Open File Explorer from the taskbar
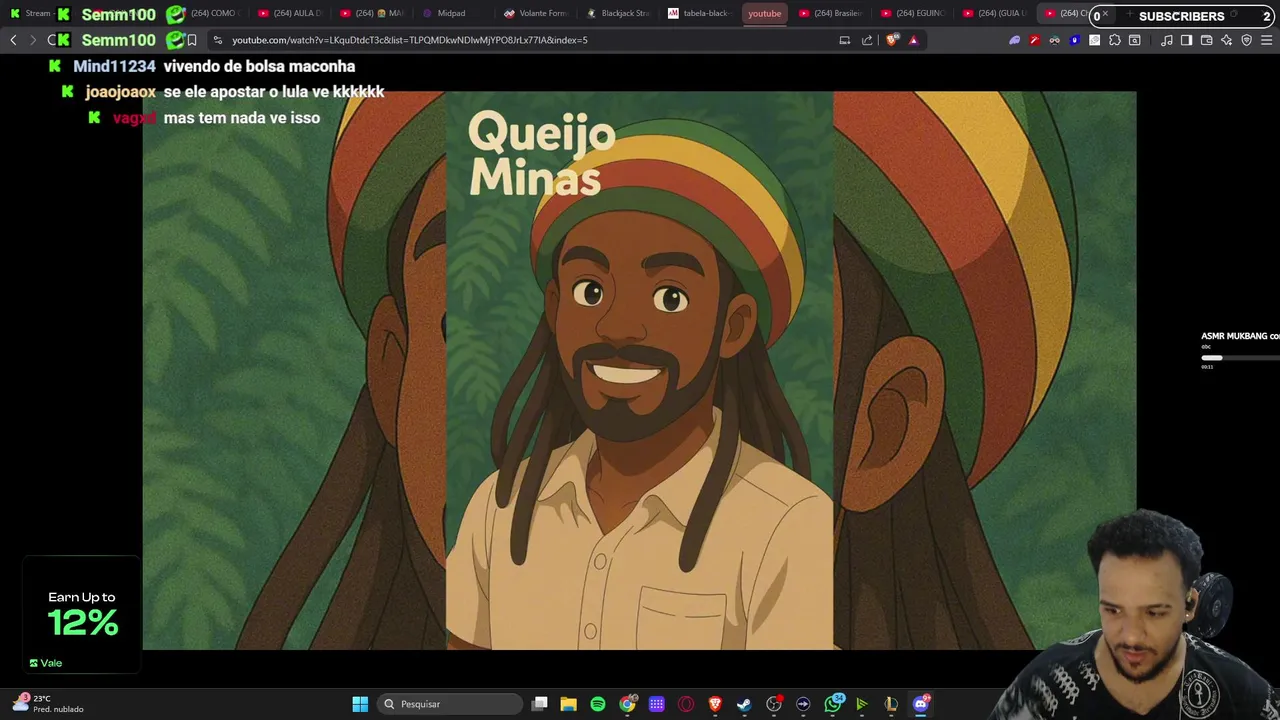The width and height of the screenshot is (1280, 720). point(569,704)
